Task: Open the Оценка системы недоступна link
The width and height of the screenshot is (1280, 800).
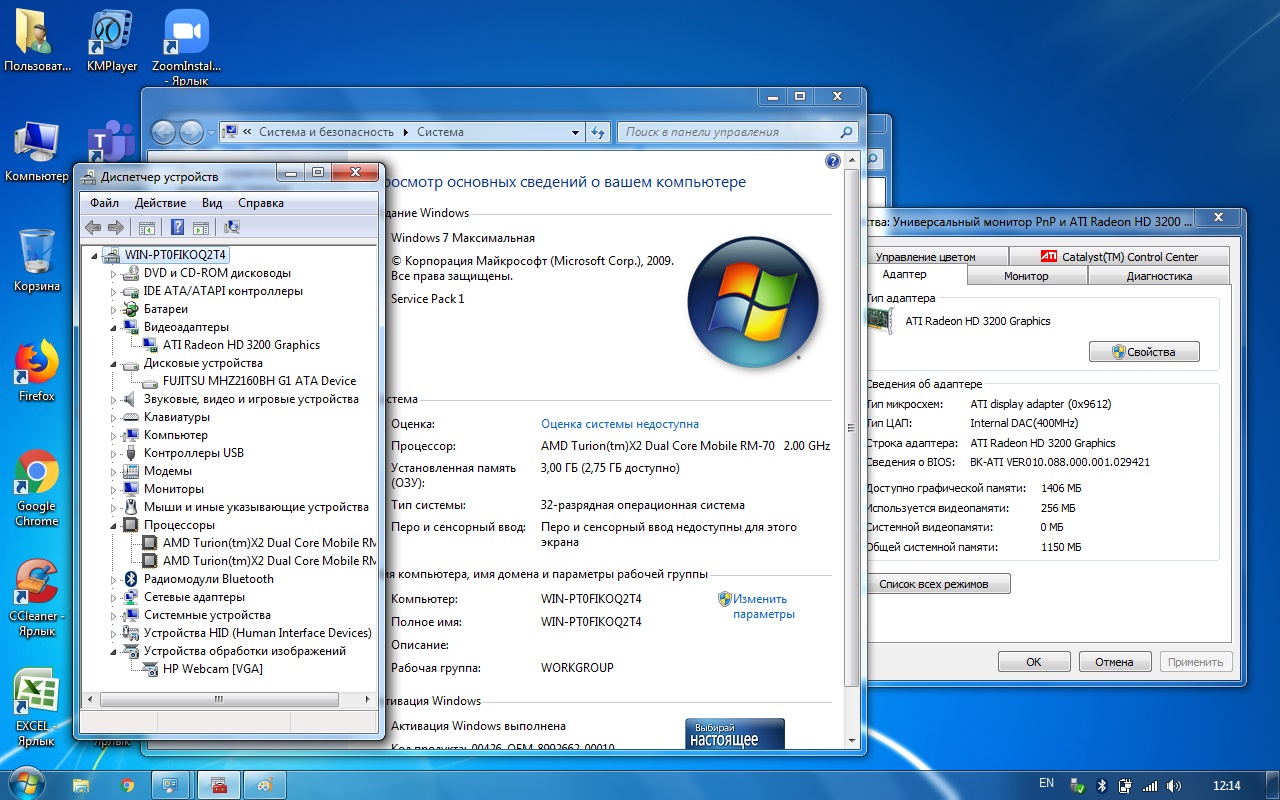Action: (620, 424)
